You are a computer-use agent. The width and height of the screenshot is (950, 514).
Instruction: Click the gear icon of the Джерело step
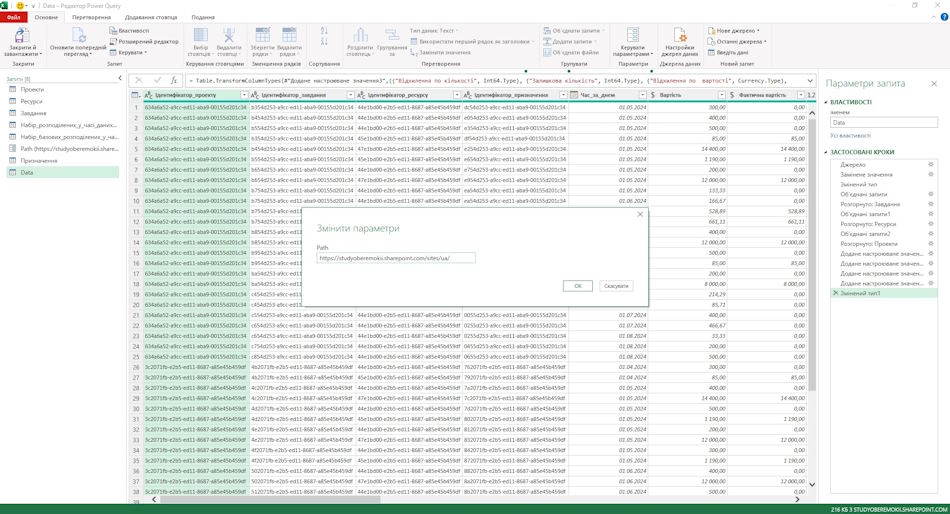pyautogui.click(x=931, y=164)
